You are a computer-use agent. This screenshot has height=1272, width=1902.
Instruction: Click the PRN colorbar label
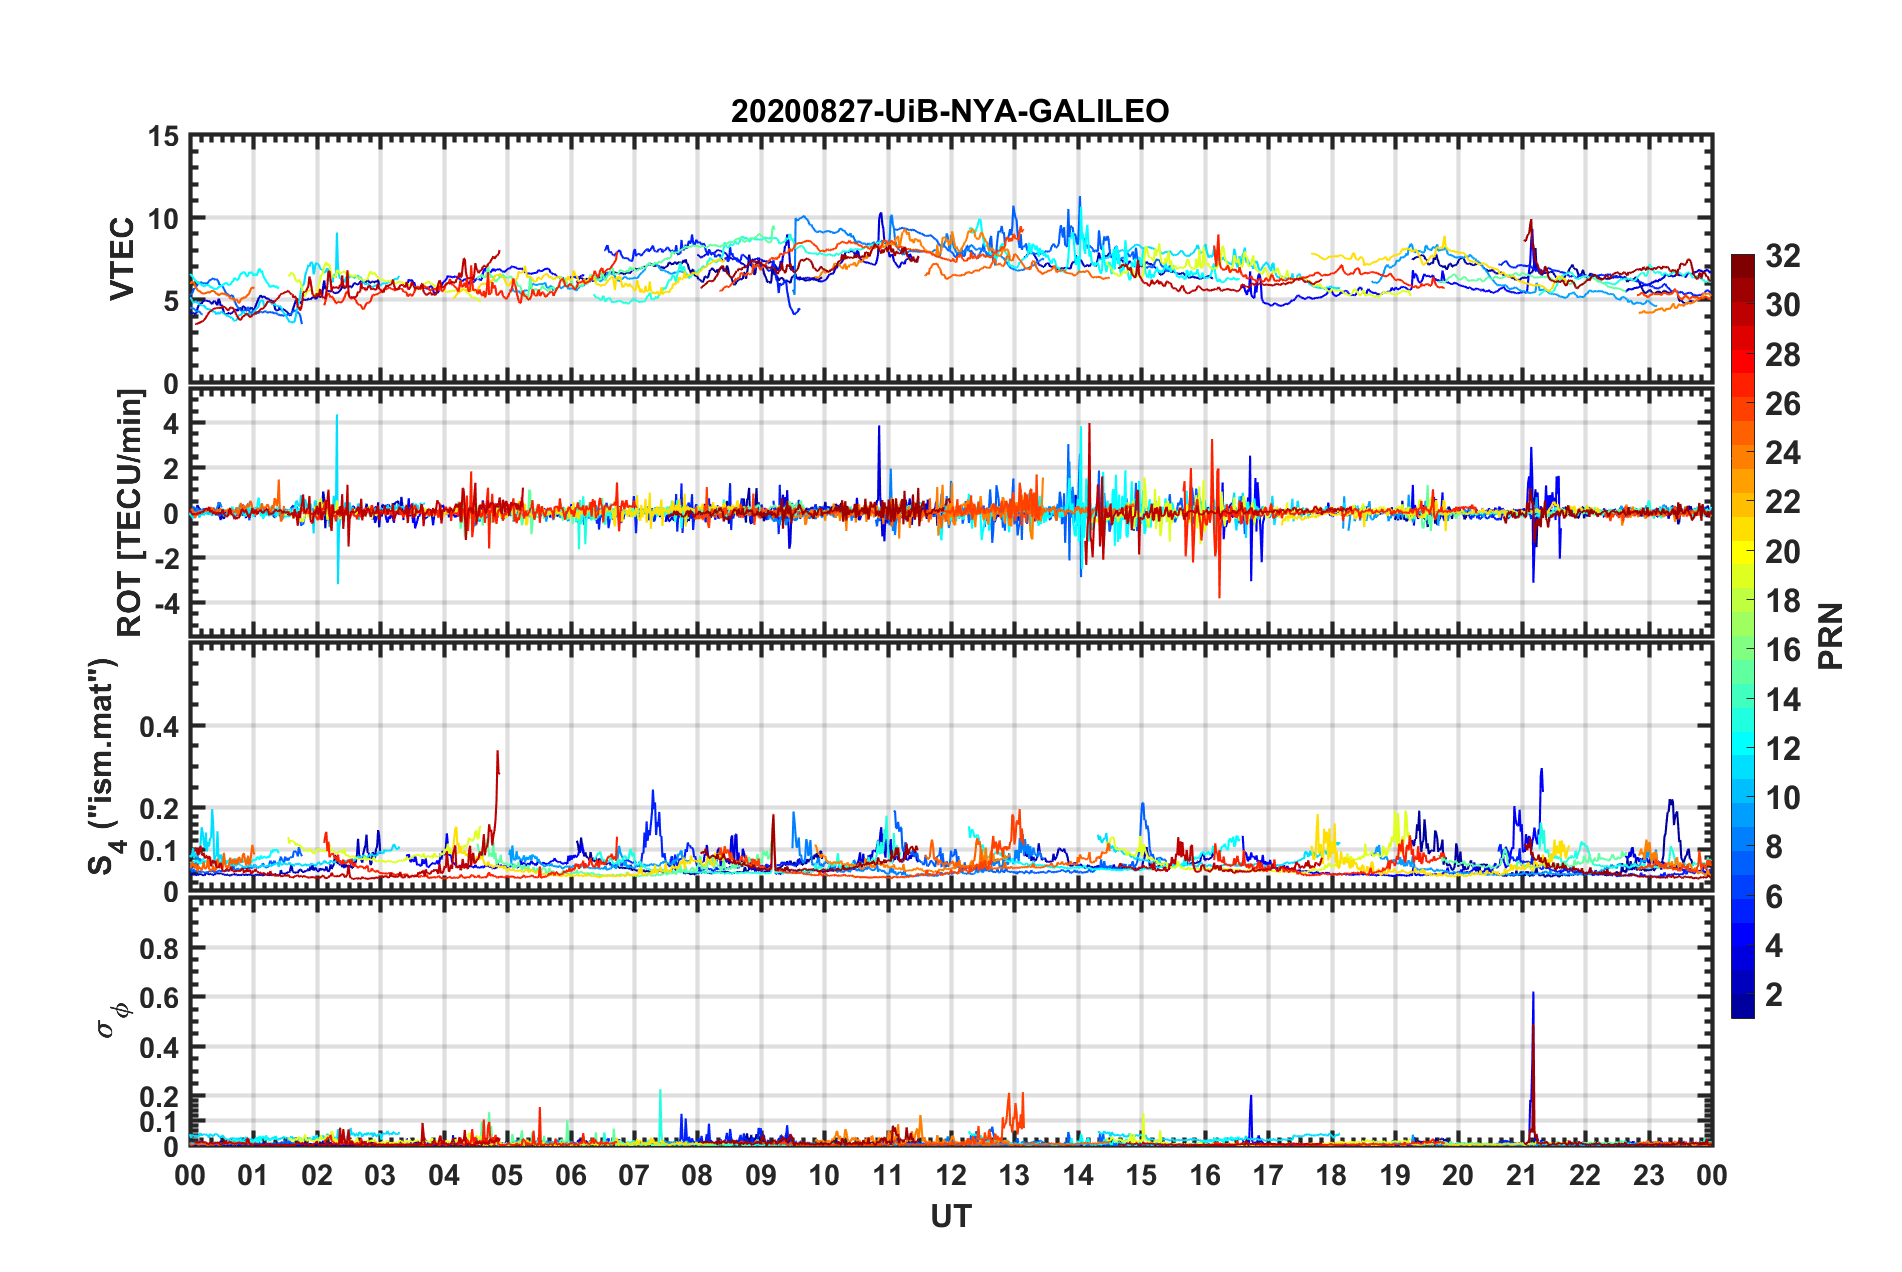pyautogui.click(x=1832, y=636)
